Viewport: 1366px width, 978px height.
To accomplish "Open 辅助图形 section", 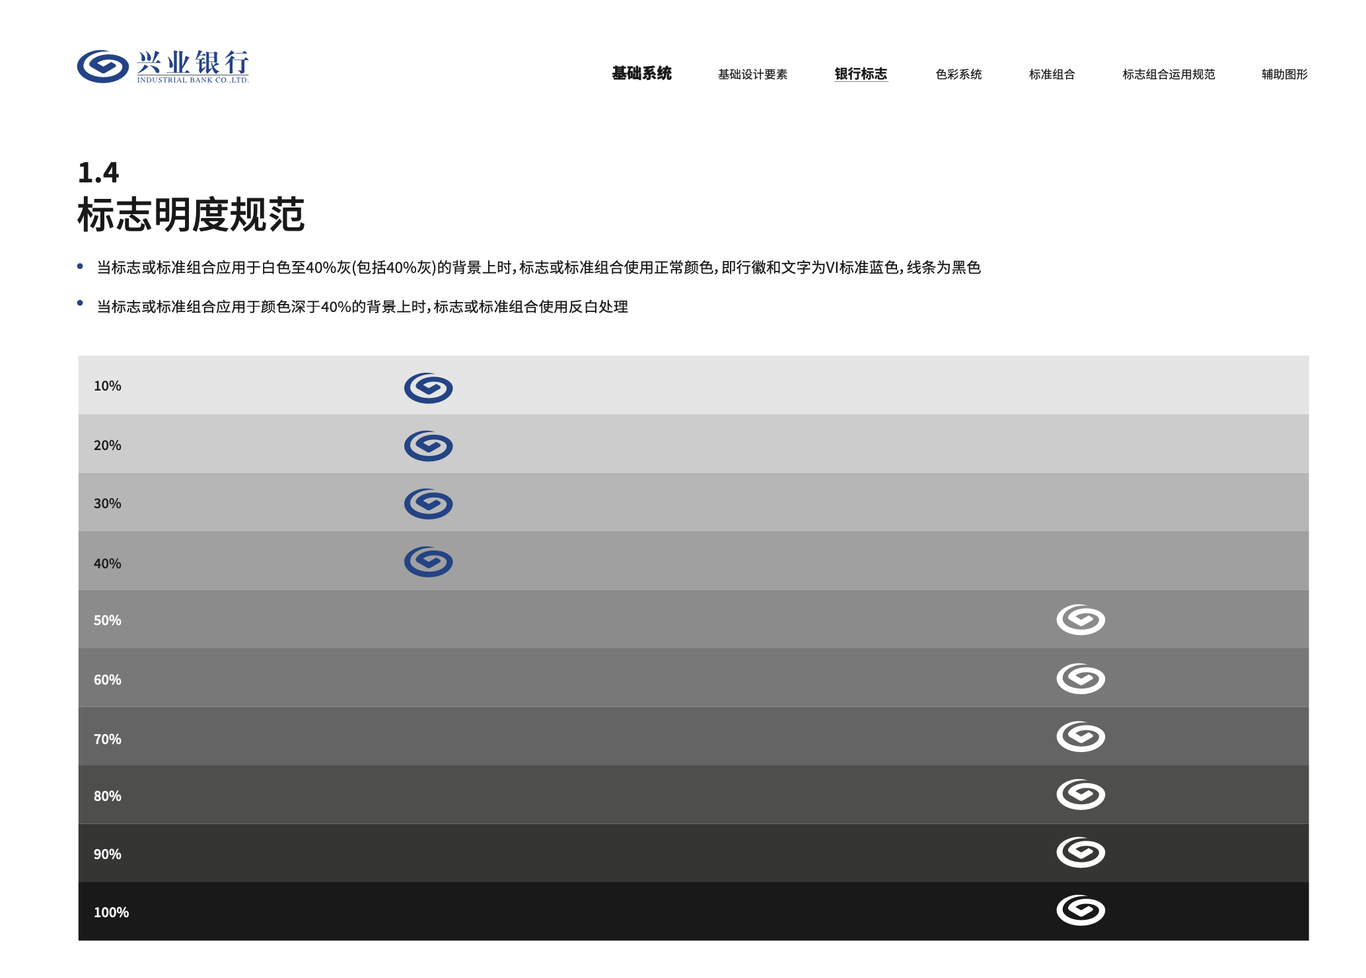I will click(1285, 74).
